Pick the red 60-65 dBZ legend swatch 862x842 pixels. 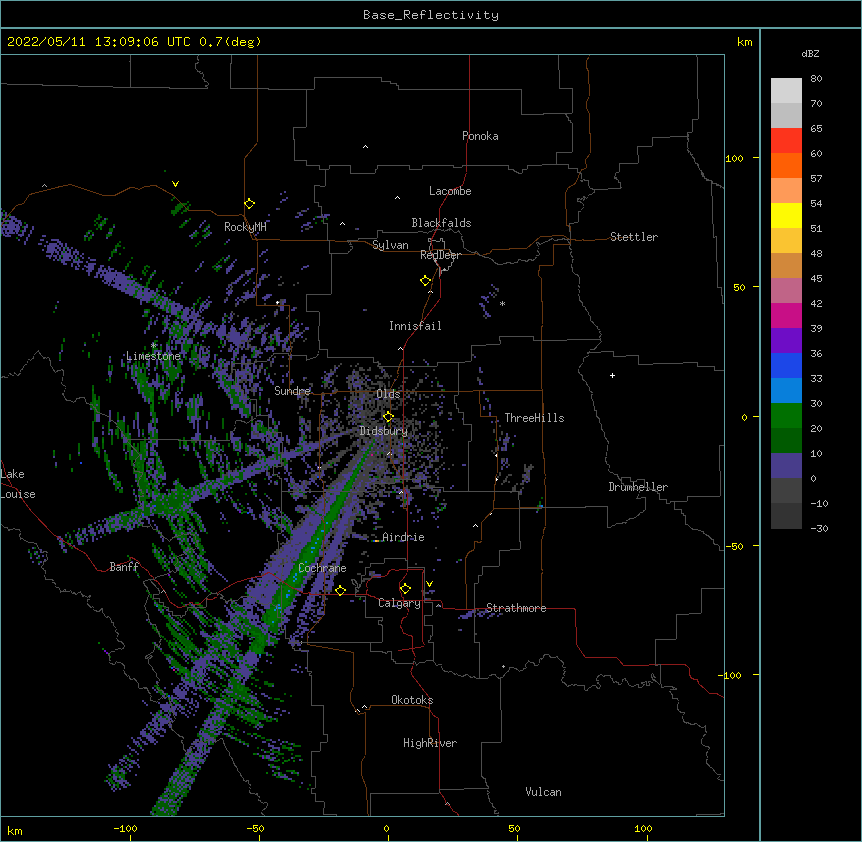coord(786,141)
